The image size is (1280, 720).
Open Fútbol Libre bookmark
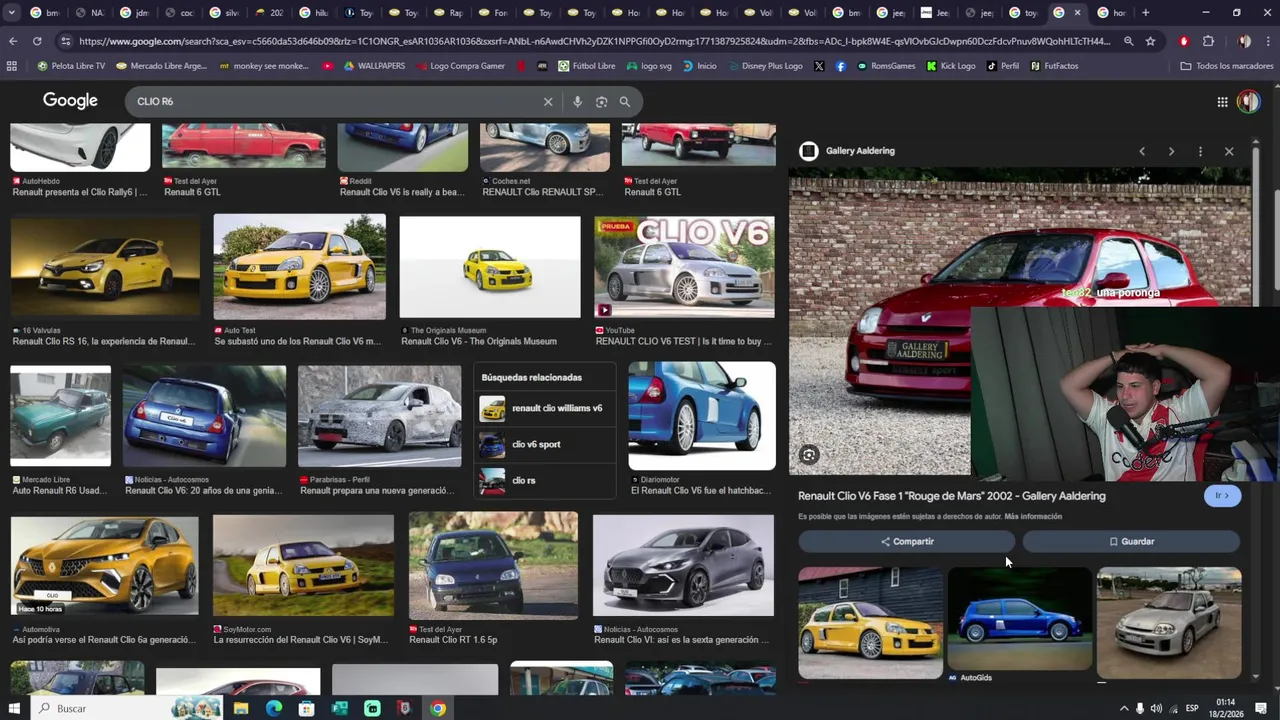(587, 66)
